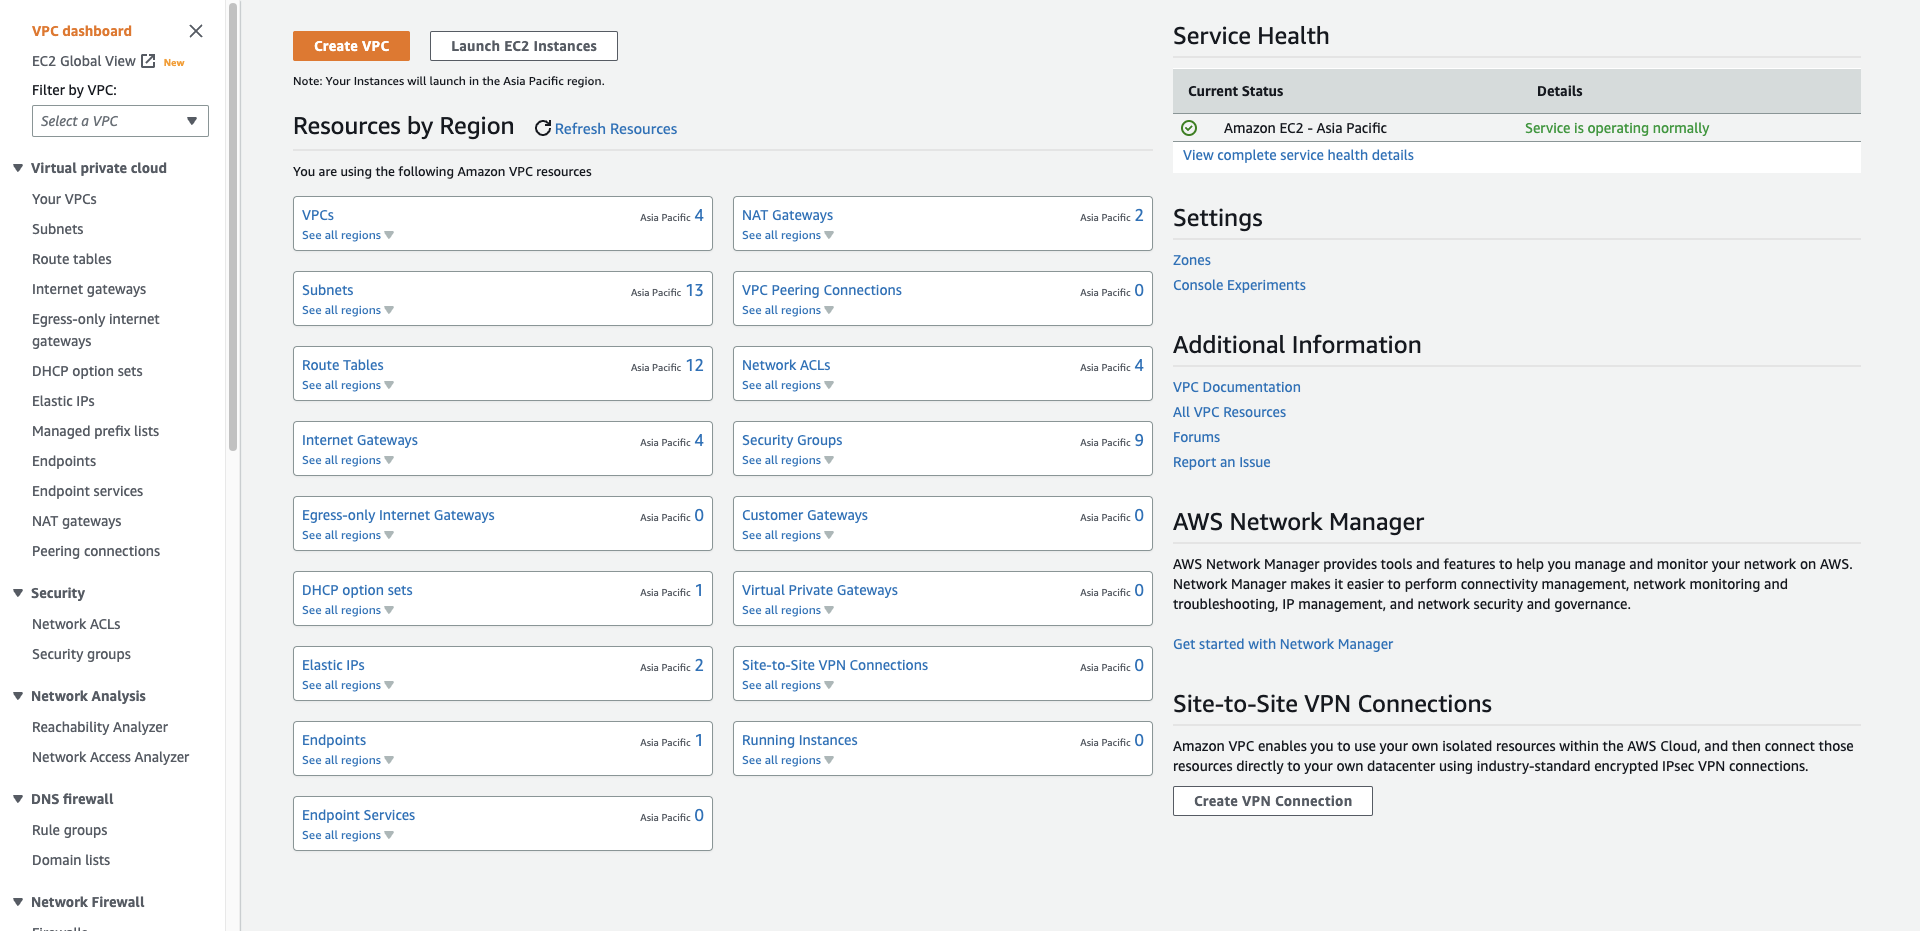Expand See all regions under Security Groups
Image resolution: width=1920 pixels, height=931 pixels.
click(787, 460)
